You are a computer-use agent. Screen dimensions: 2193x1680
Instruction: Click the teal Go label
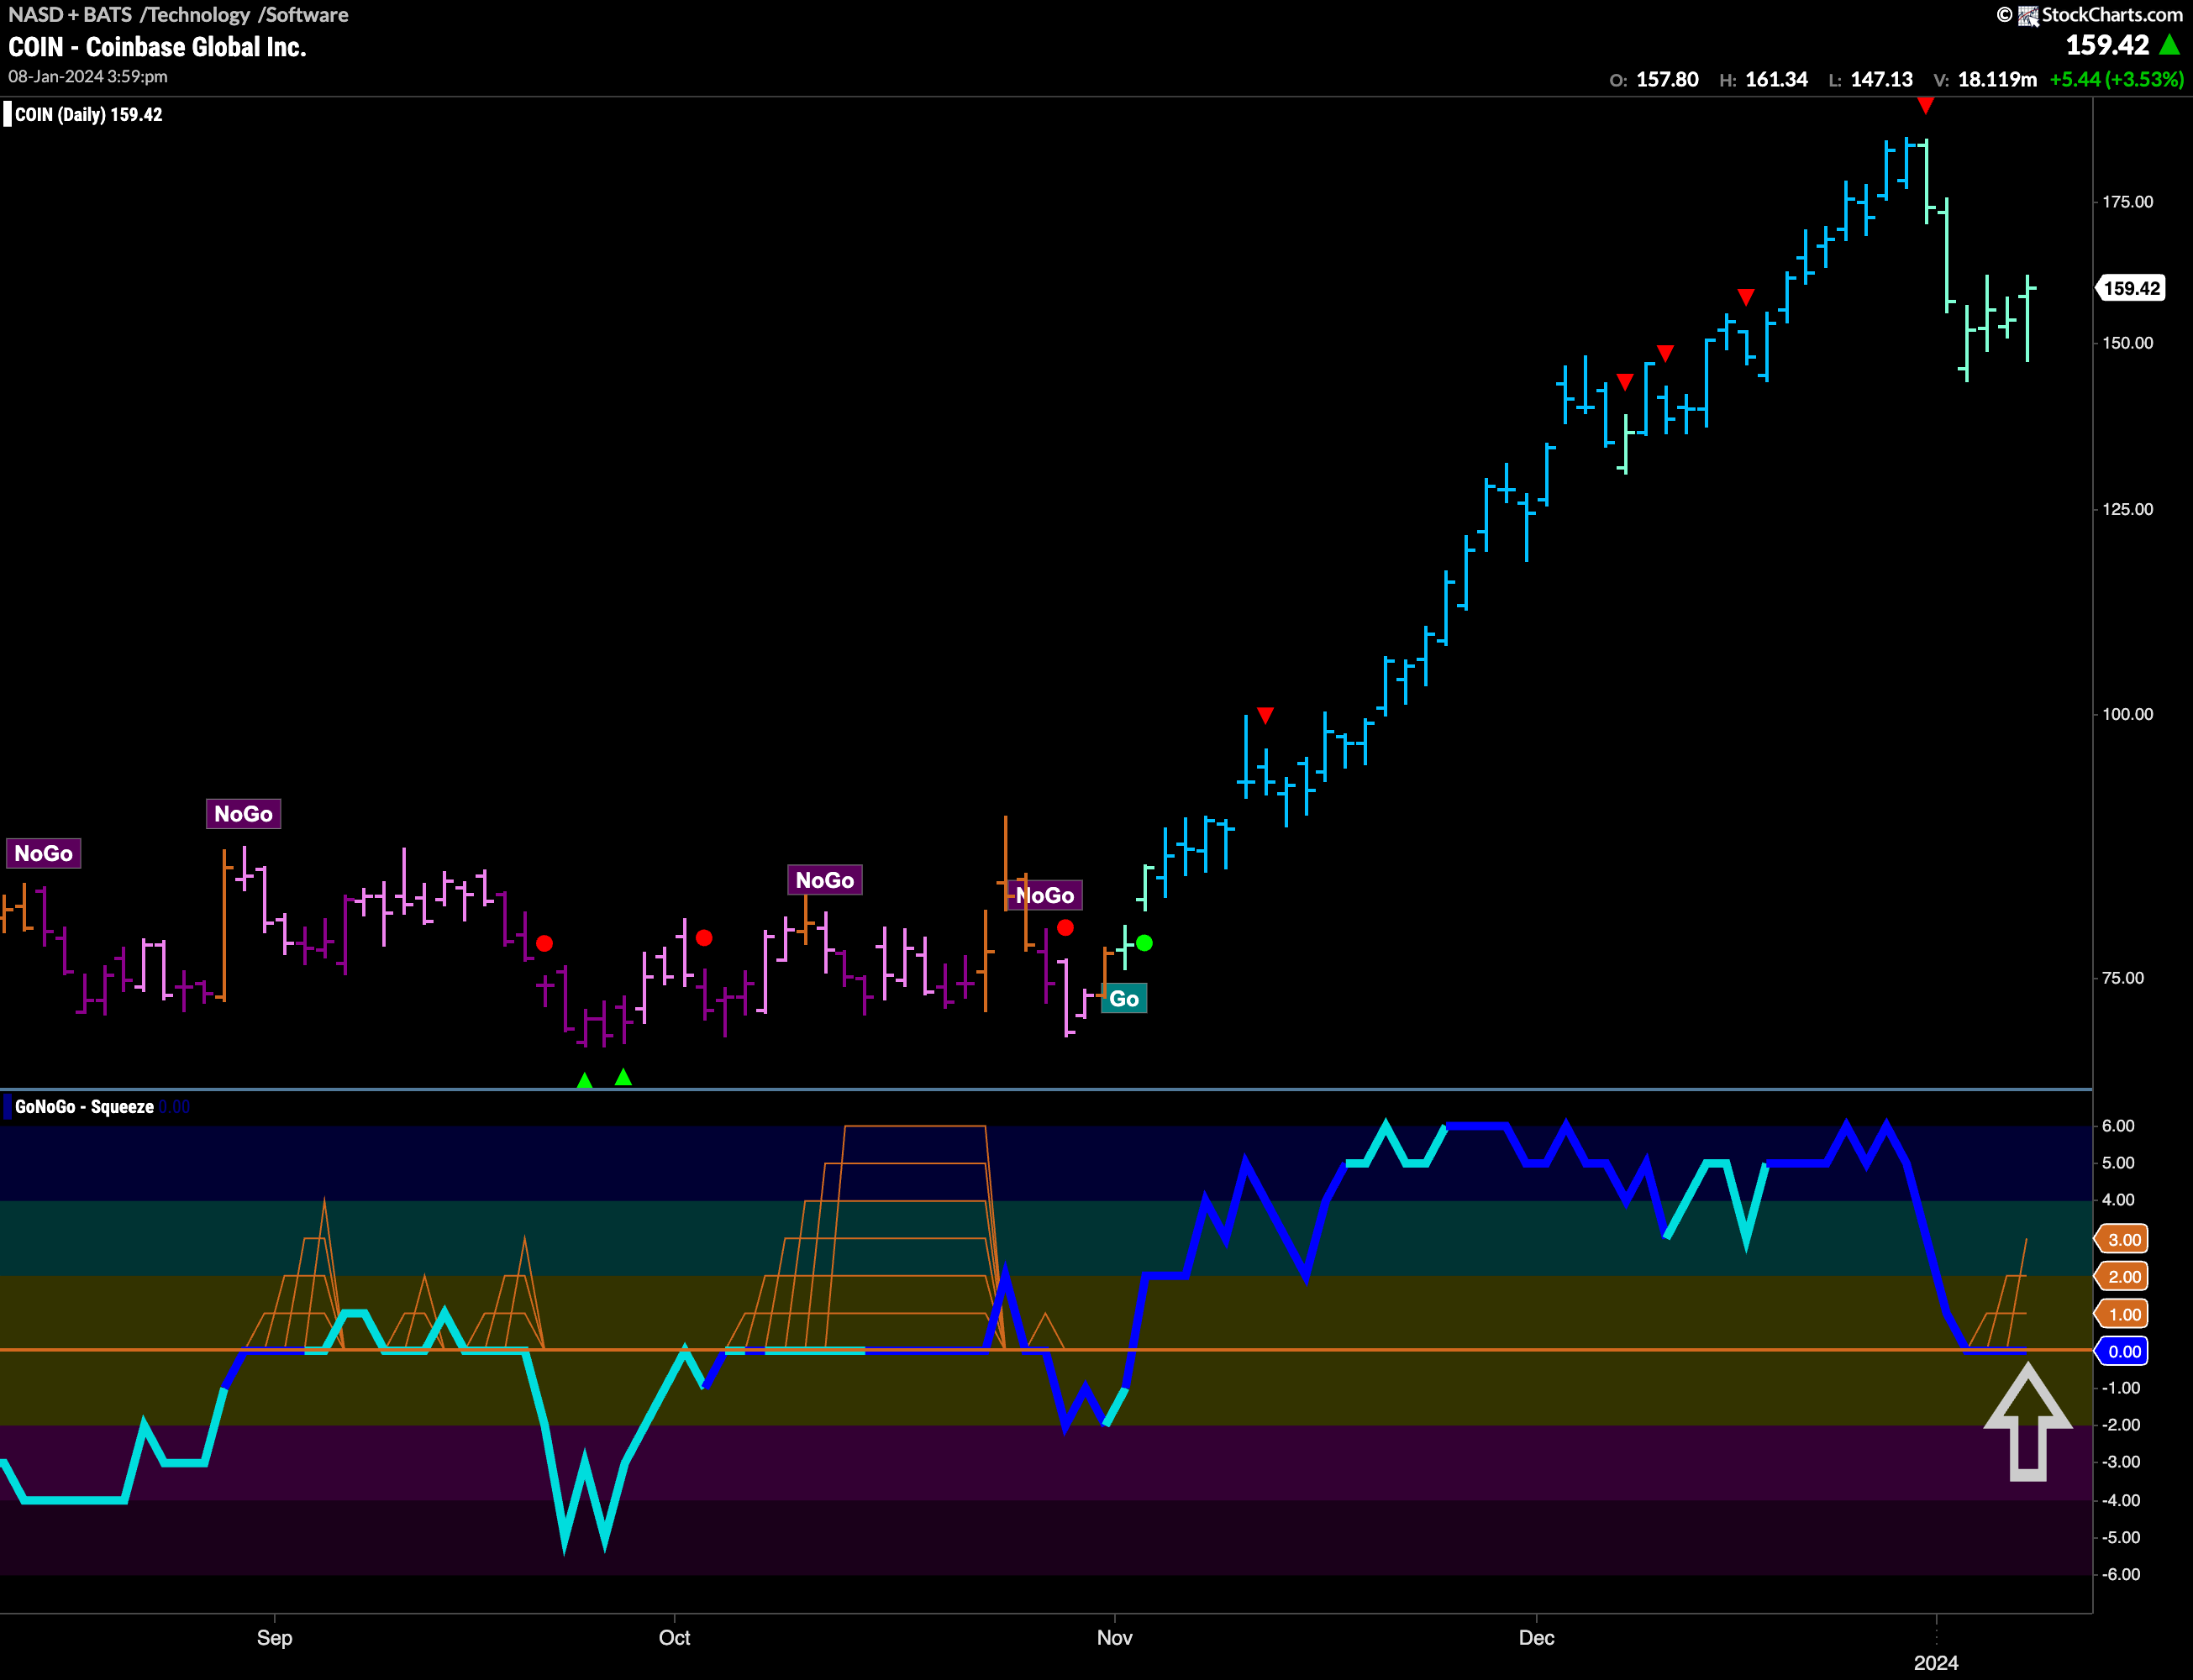pos(1124,999)
